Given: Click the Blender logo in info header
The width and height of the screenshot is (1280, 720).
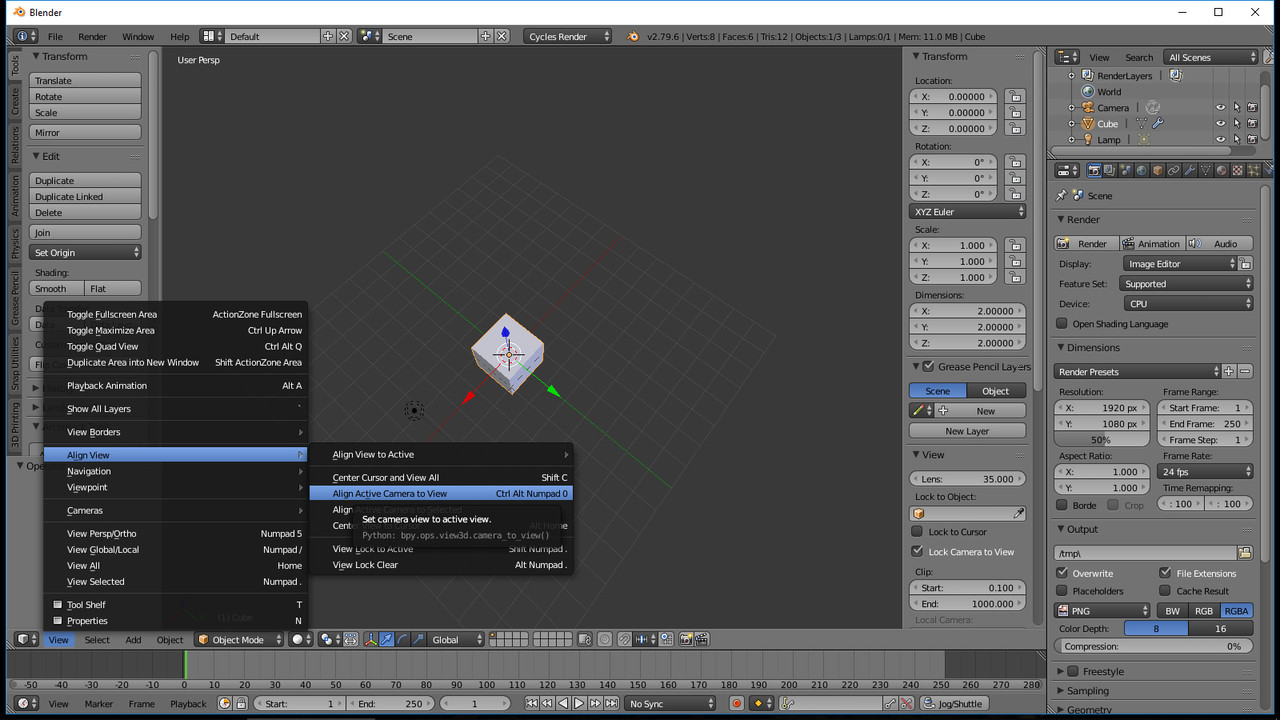Looking at the screenshot, I should pos(632,36).
